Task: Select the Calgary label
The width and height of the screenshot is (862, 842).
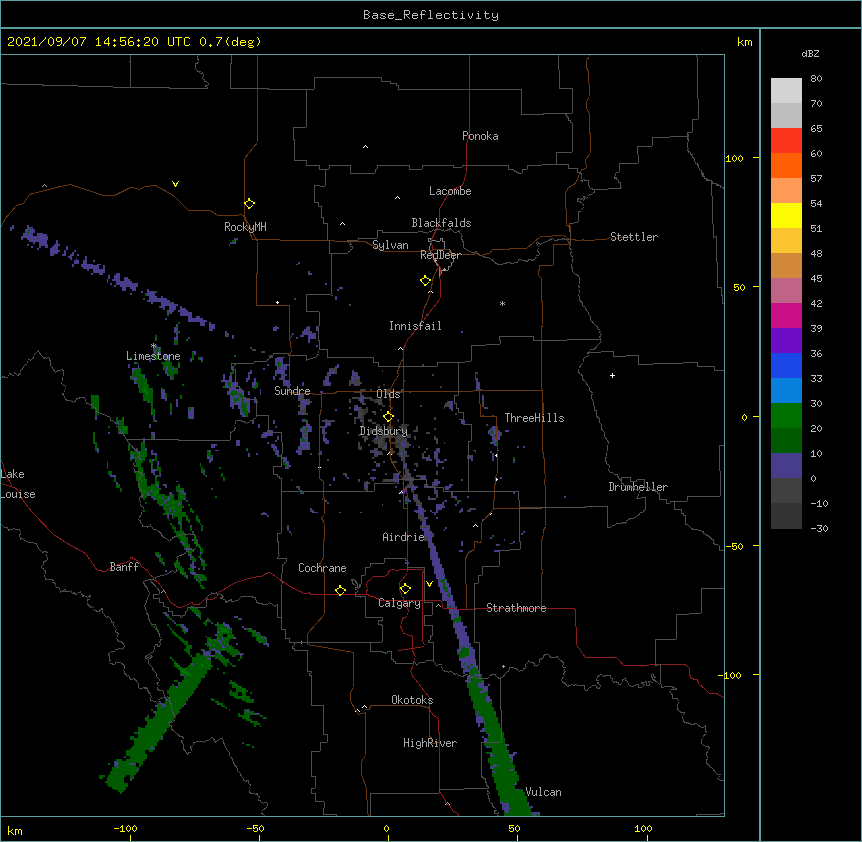Action: (x=399, y=603)
